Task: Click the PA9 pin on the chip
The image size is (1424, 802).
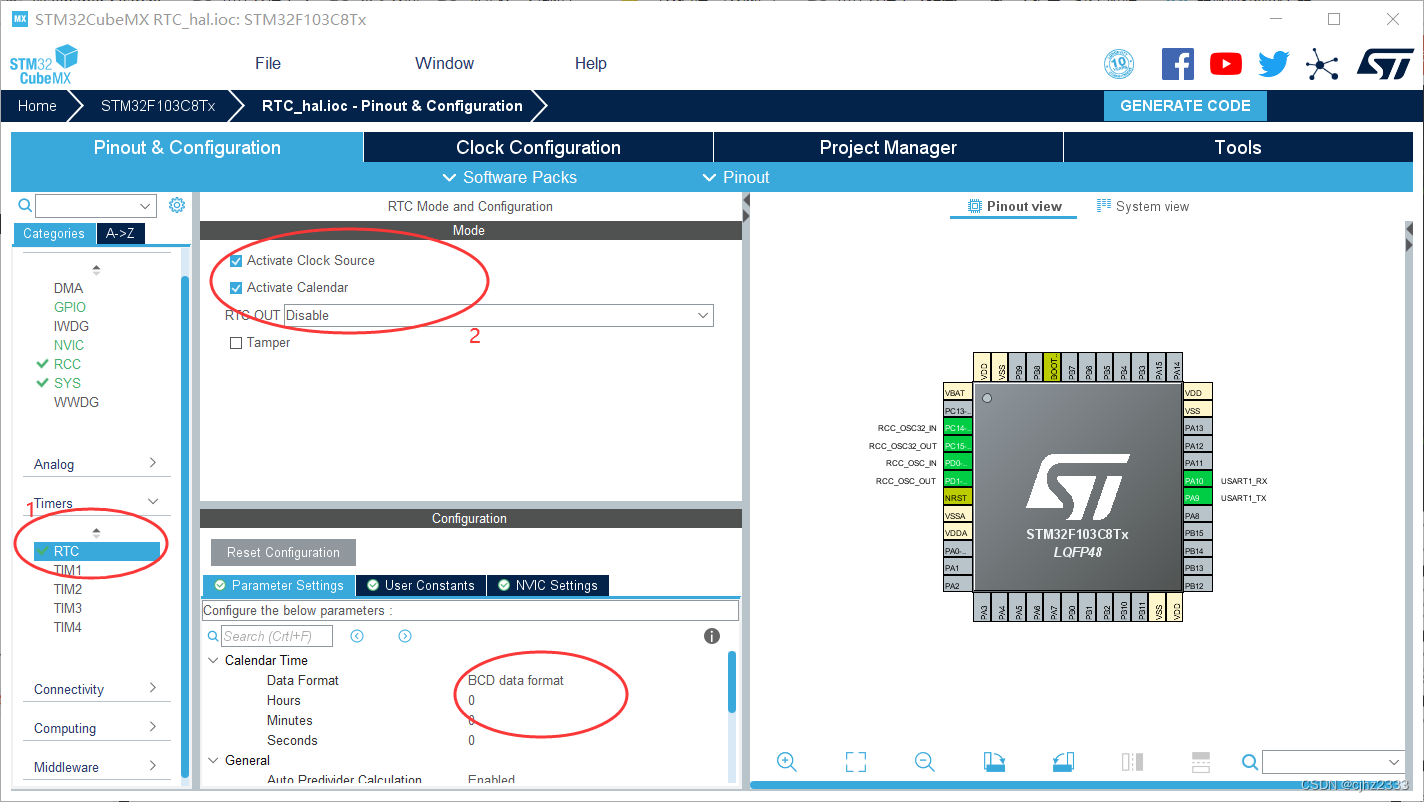Action: tap(1196, 498)
